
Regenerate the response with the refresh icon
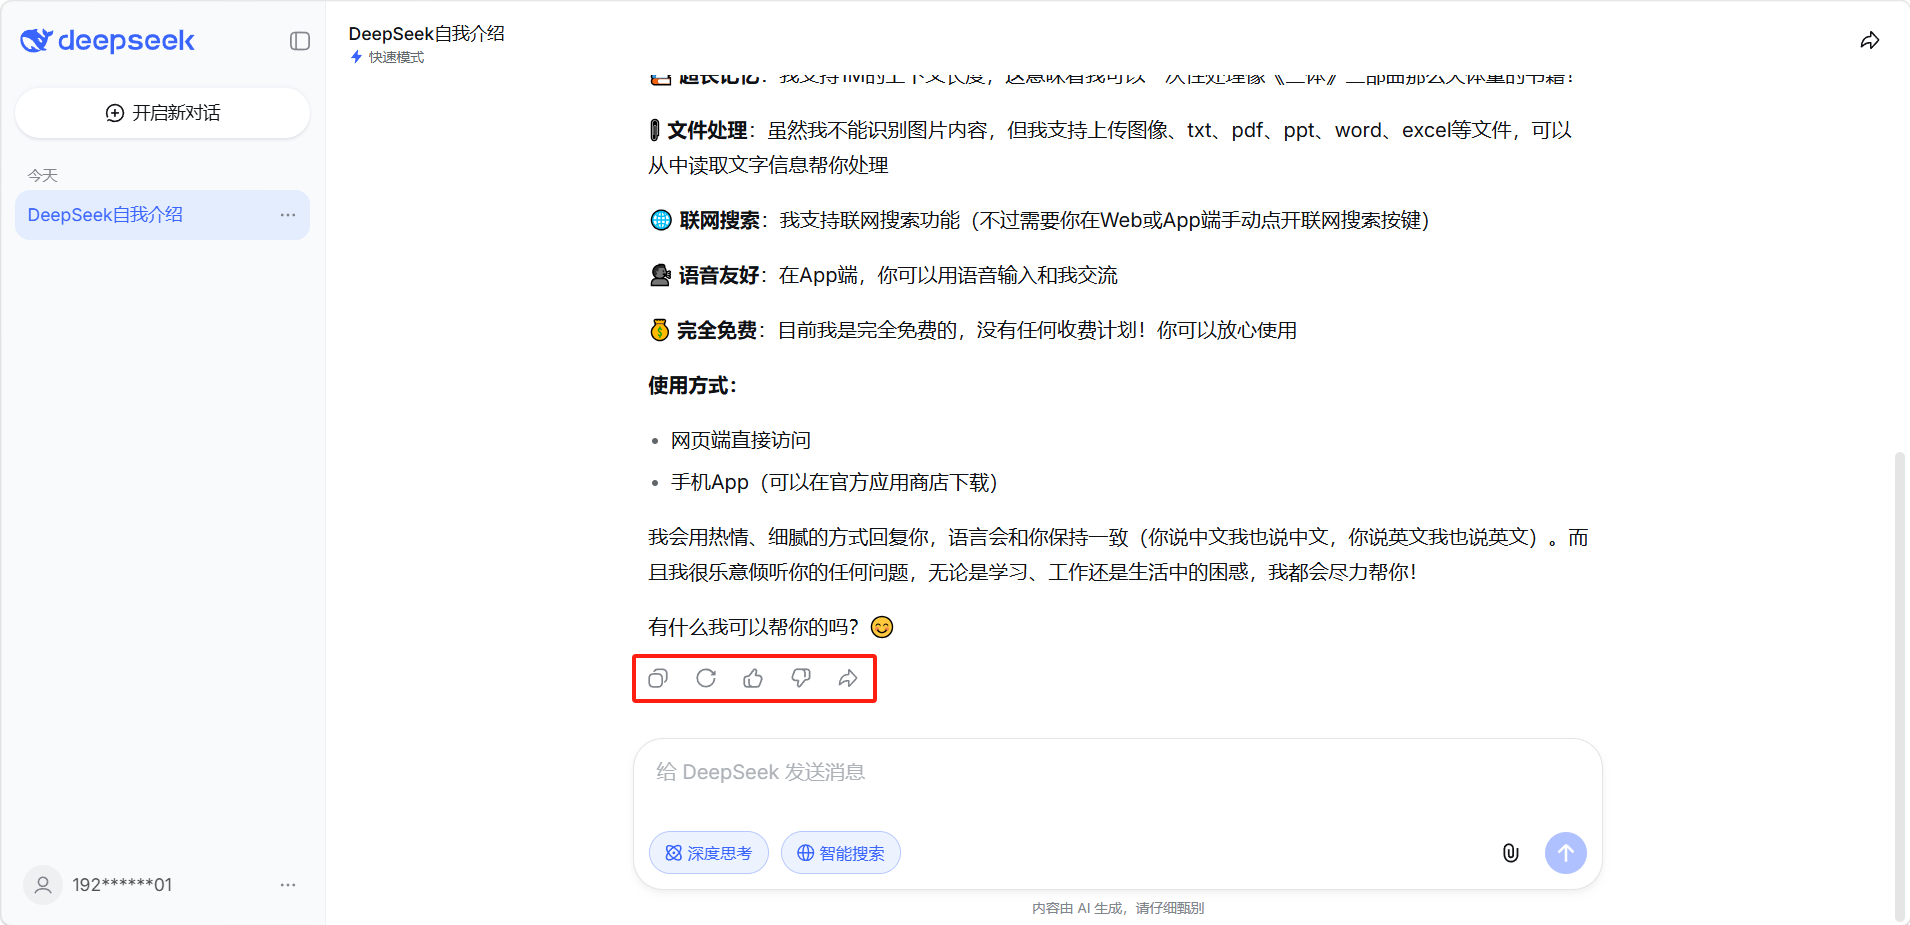706,679
